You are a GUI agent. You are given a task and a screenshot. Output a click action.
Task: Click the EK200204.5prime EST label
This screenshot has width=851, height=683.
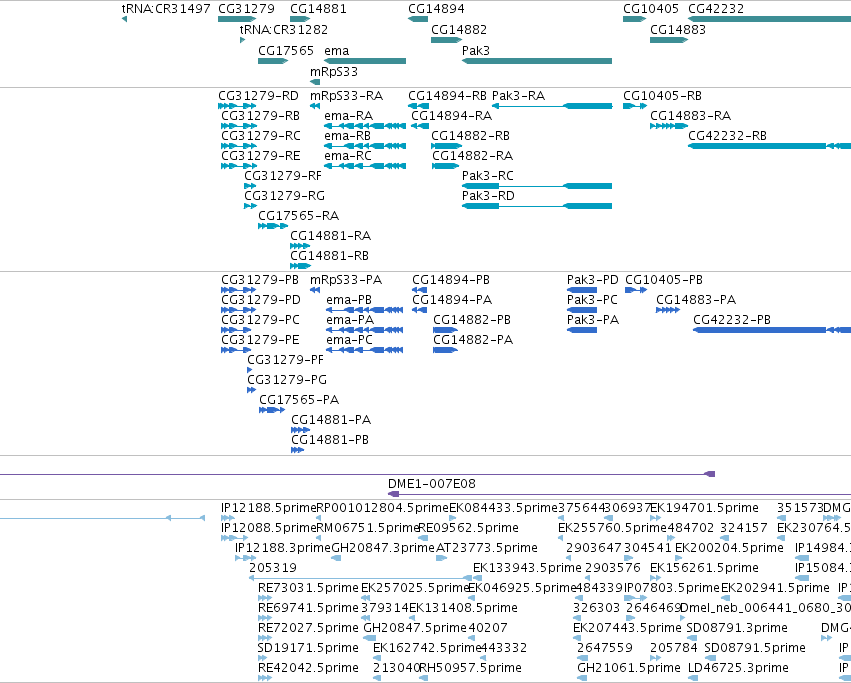point(729,548)
